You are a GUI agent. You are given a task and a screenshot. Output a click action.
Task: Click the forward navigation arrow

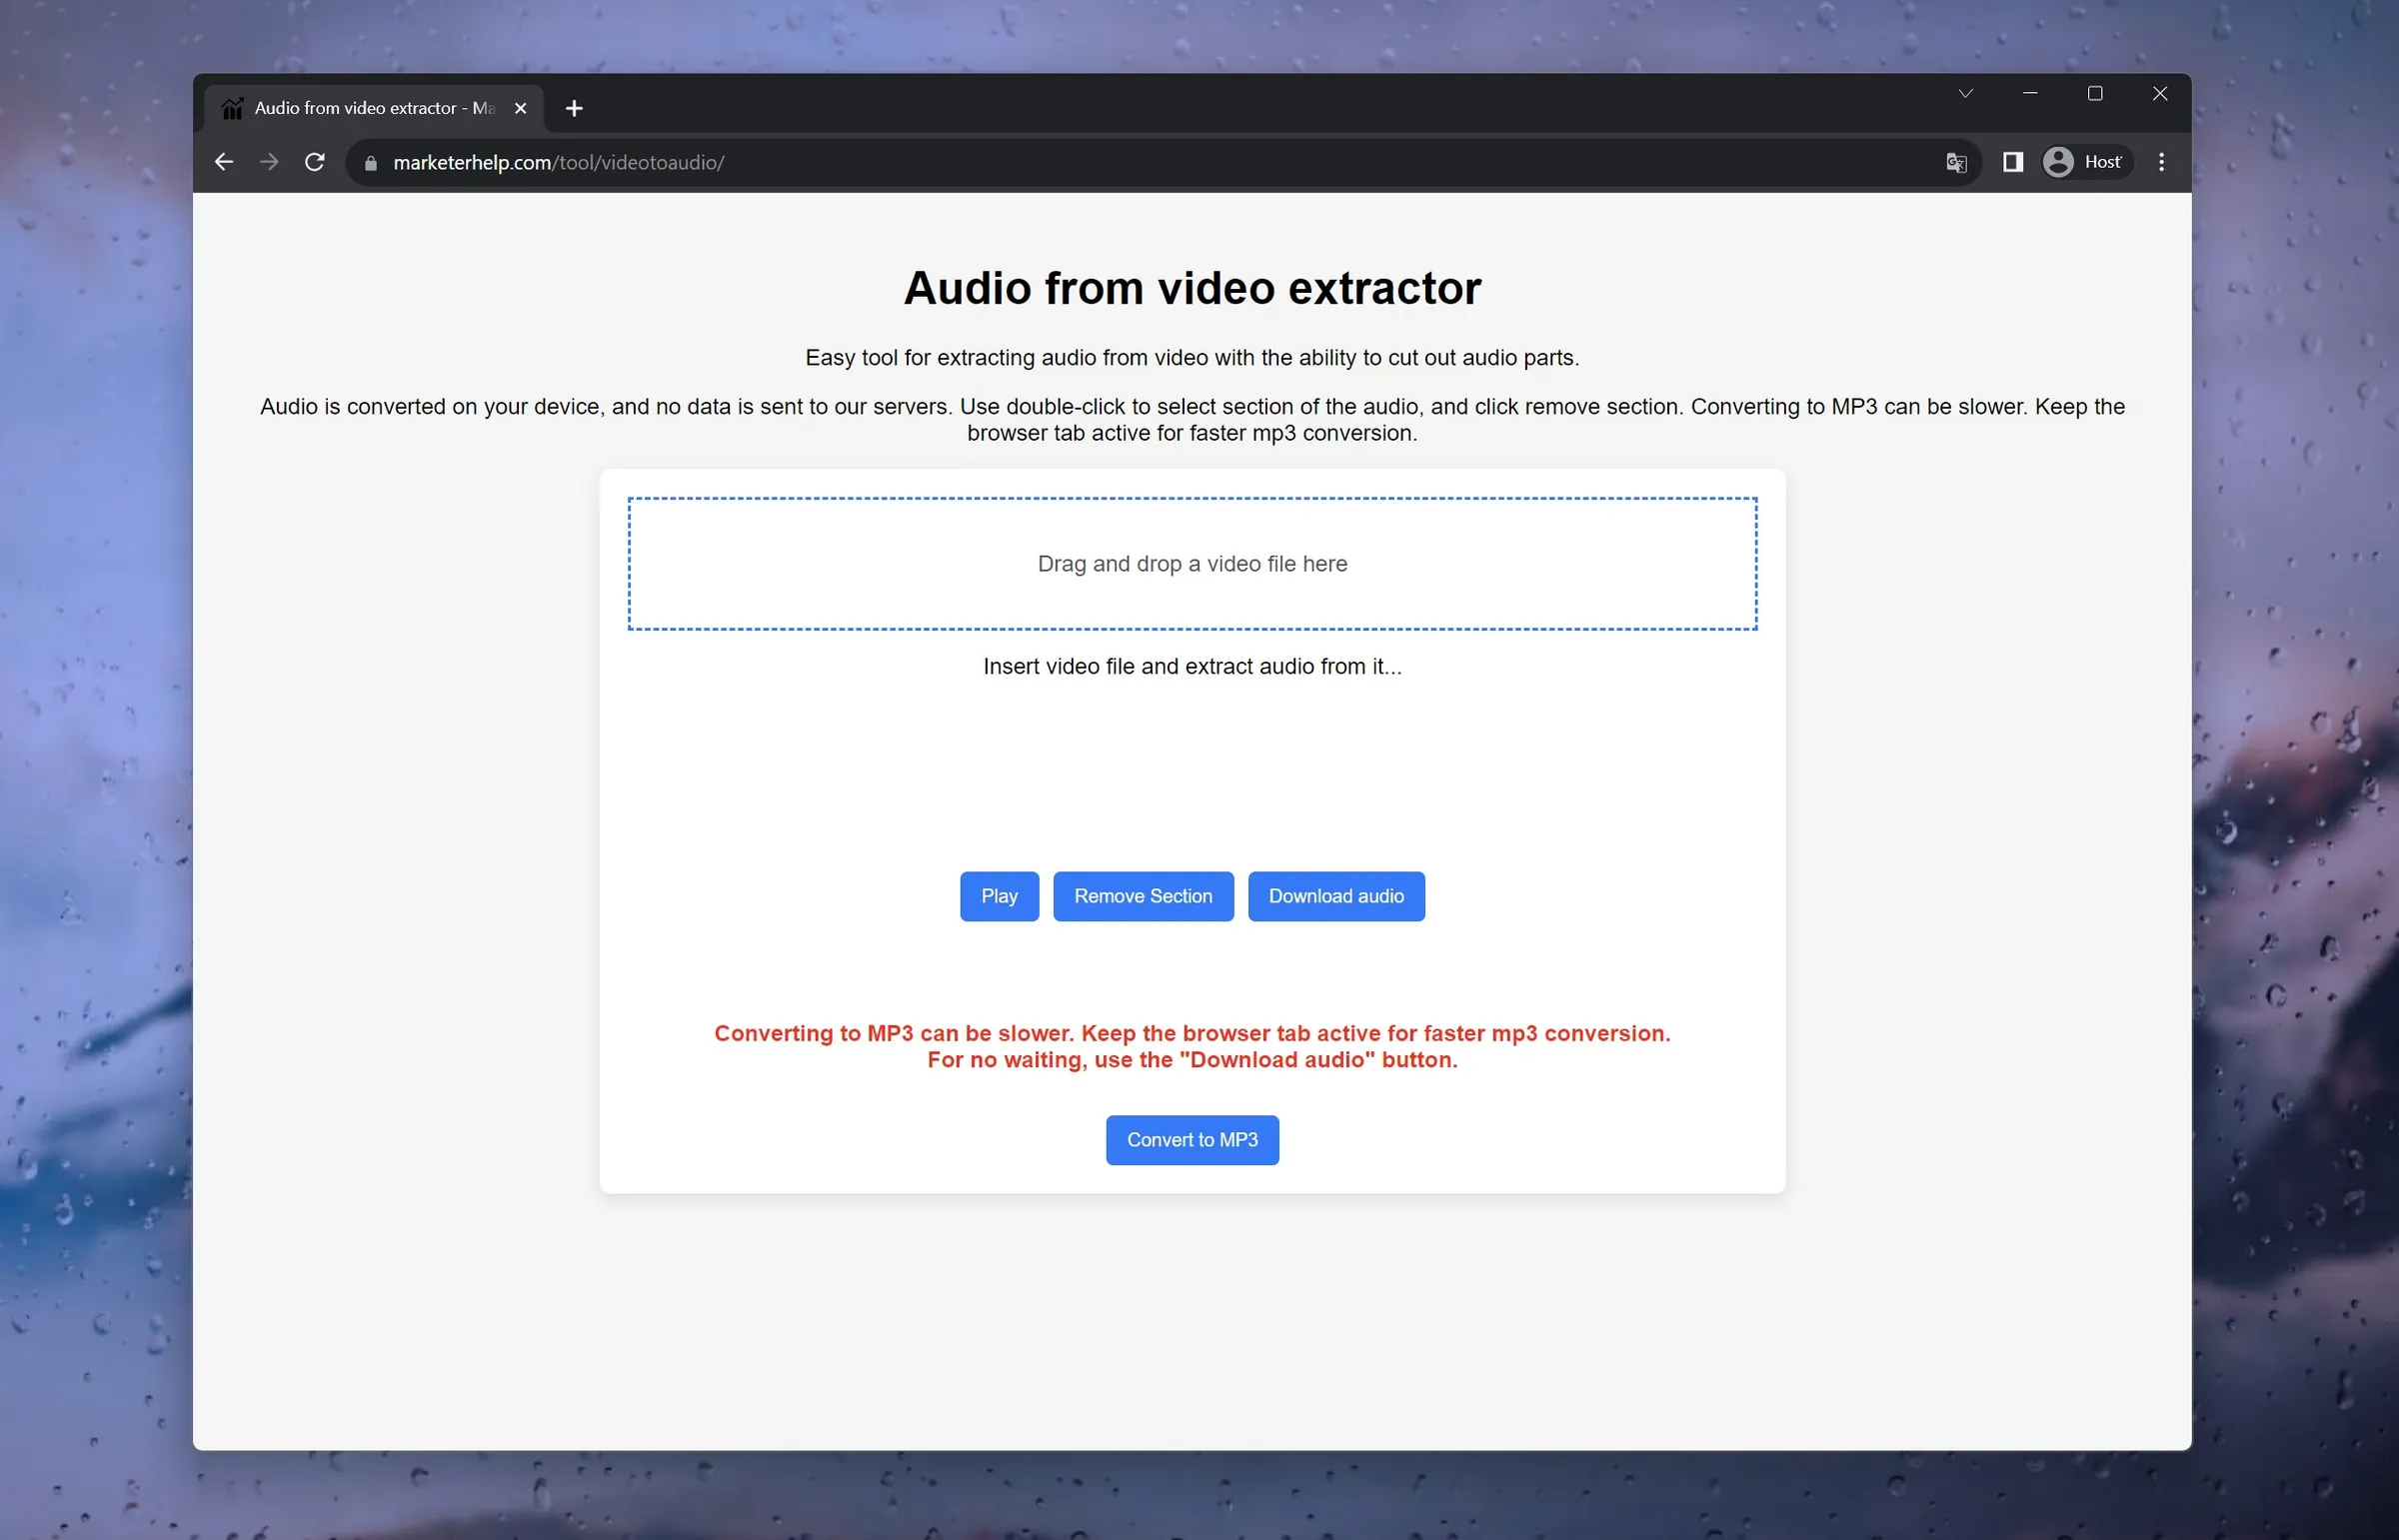(x=268, y=161)
